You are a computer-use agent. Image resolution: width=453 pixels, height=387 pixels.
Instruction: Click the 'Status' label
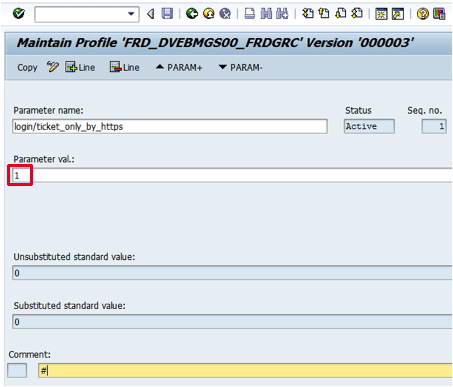point(358,110)
